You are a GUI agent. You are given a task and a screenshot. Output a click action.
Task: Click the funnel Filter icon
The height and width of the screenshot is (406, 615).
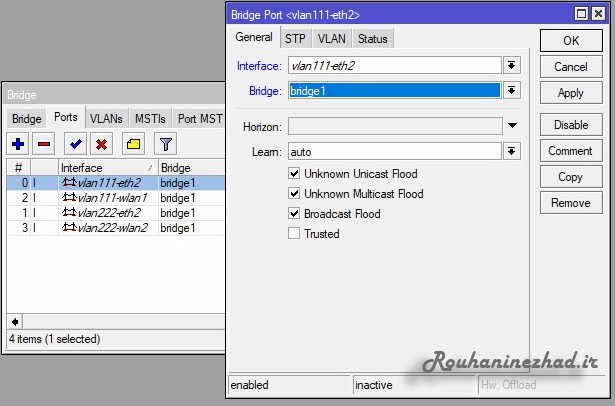click(165, 144)
